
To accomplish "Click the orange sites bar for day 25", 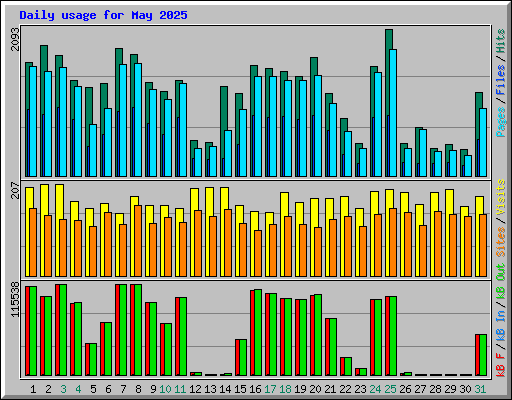I will point(393,242).
